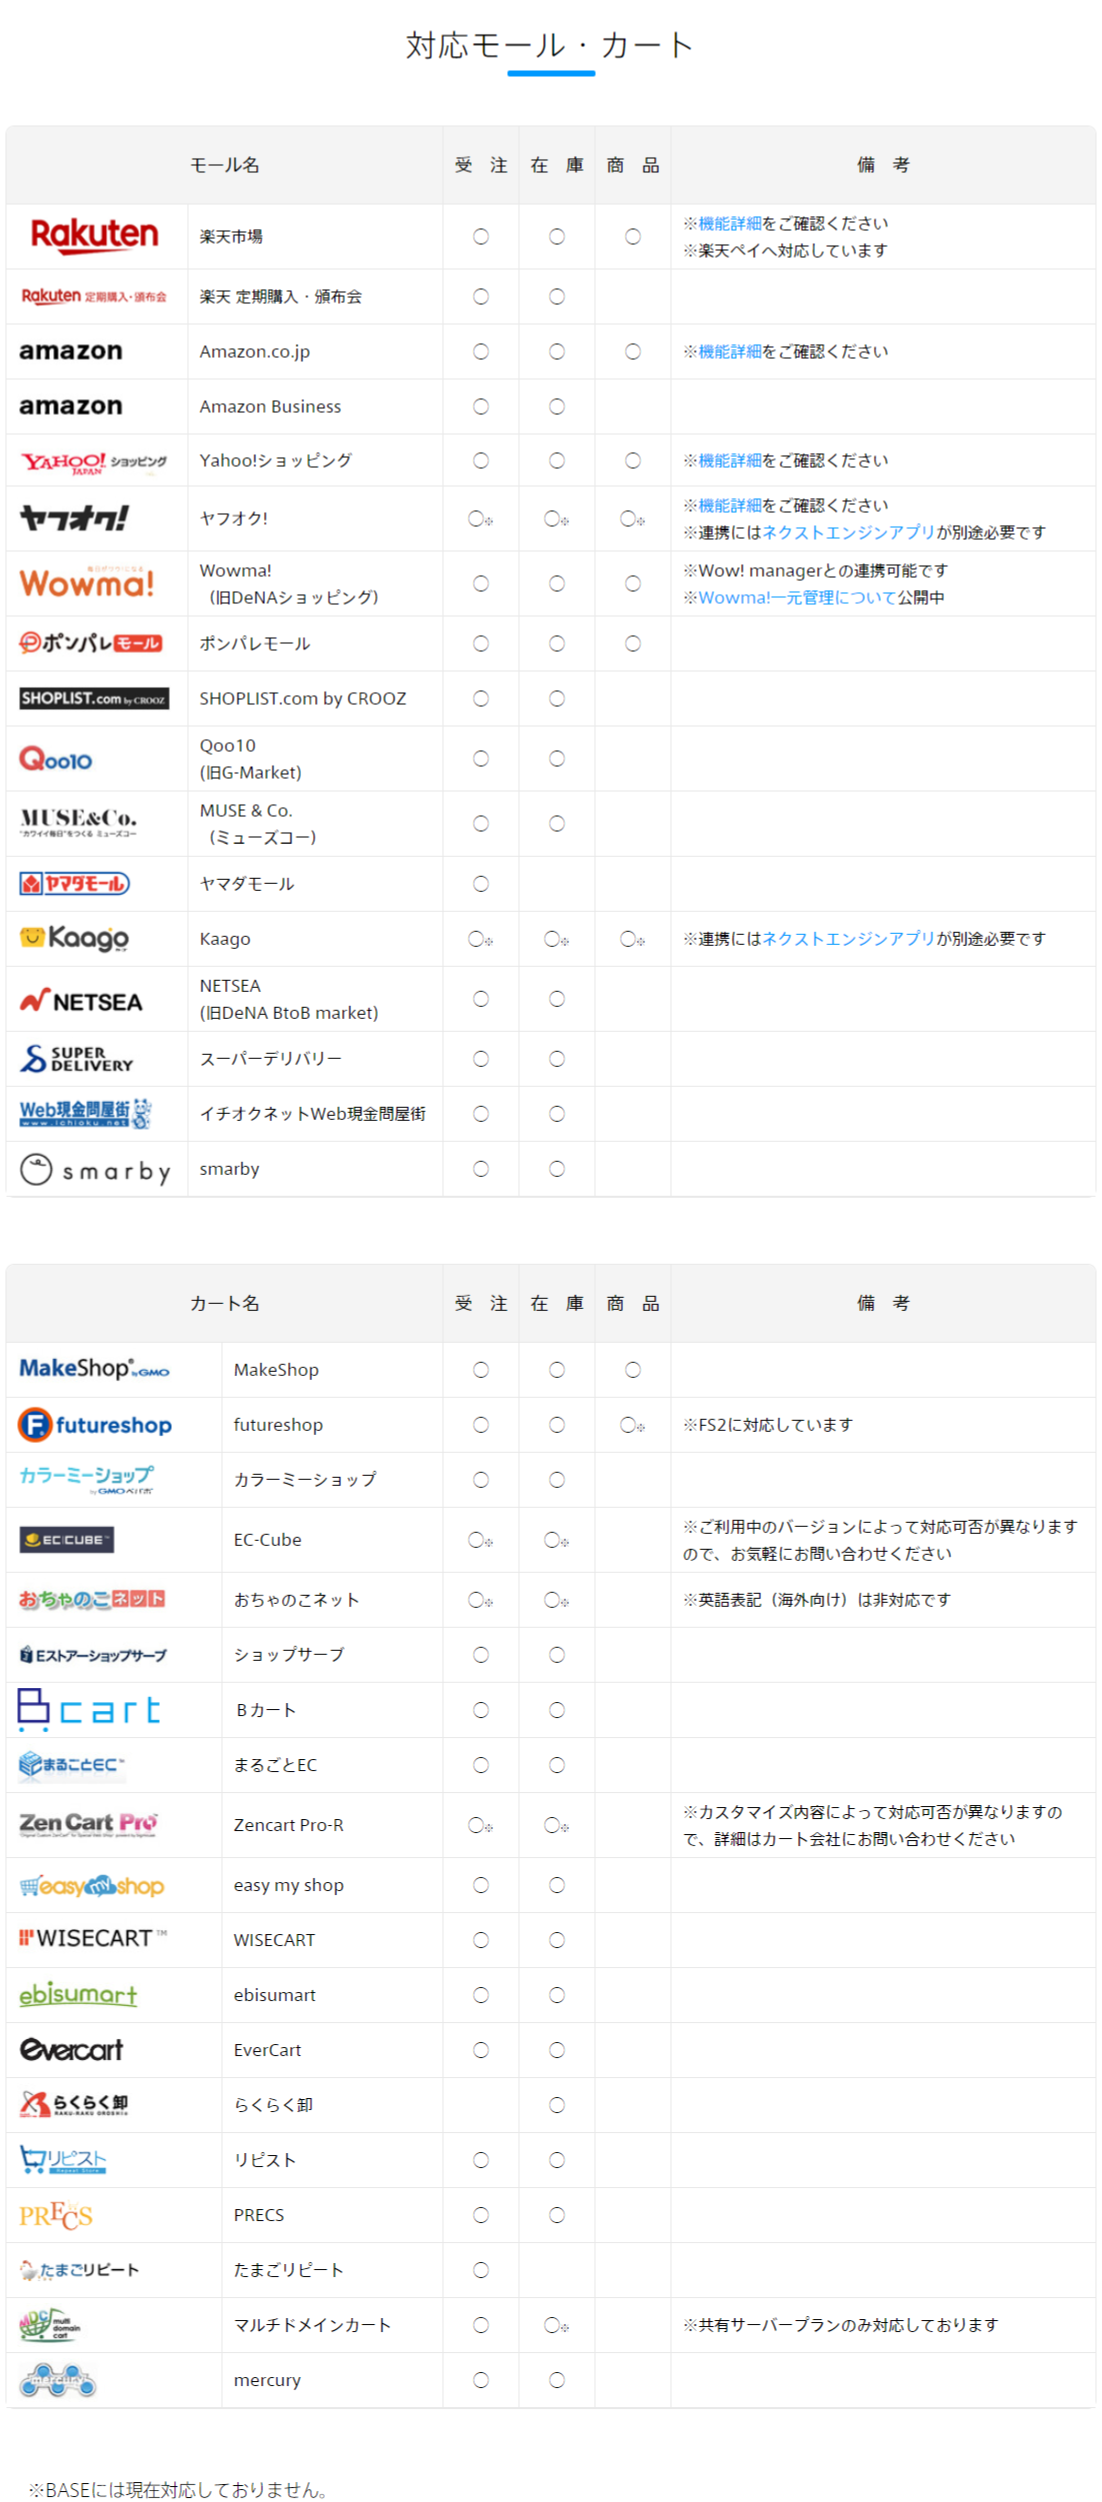Click the SHOPLIST.com black logo
1102x2502 pixels.
click(94, 698)
